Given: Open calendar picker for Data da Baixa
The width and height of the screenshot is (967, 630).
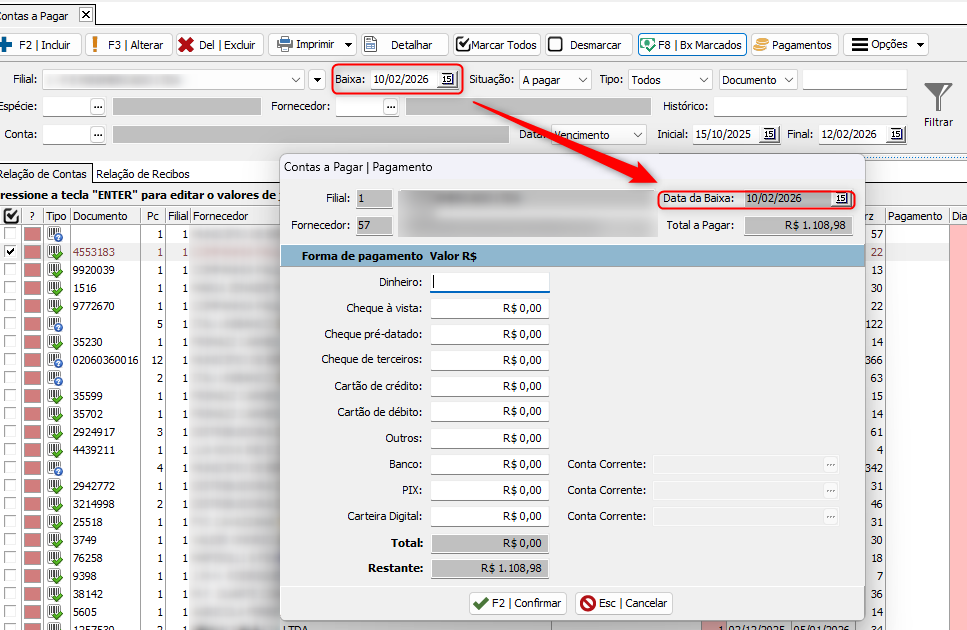Looking at the screenshot, I should pyautogui.click(x=841, y=199).
